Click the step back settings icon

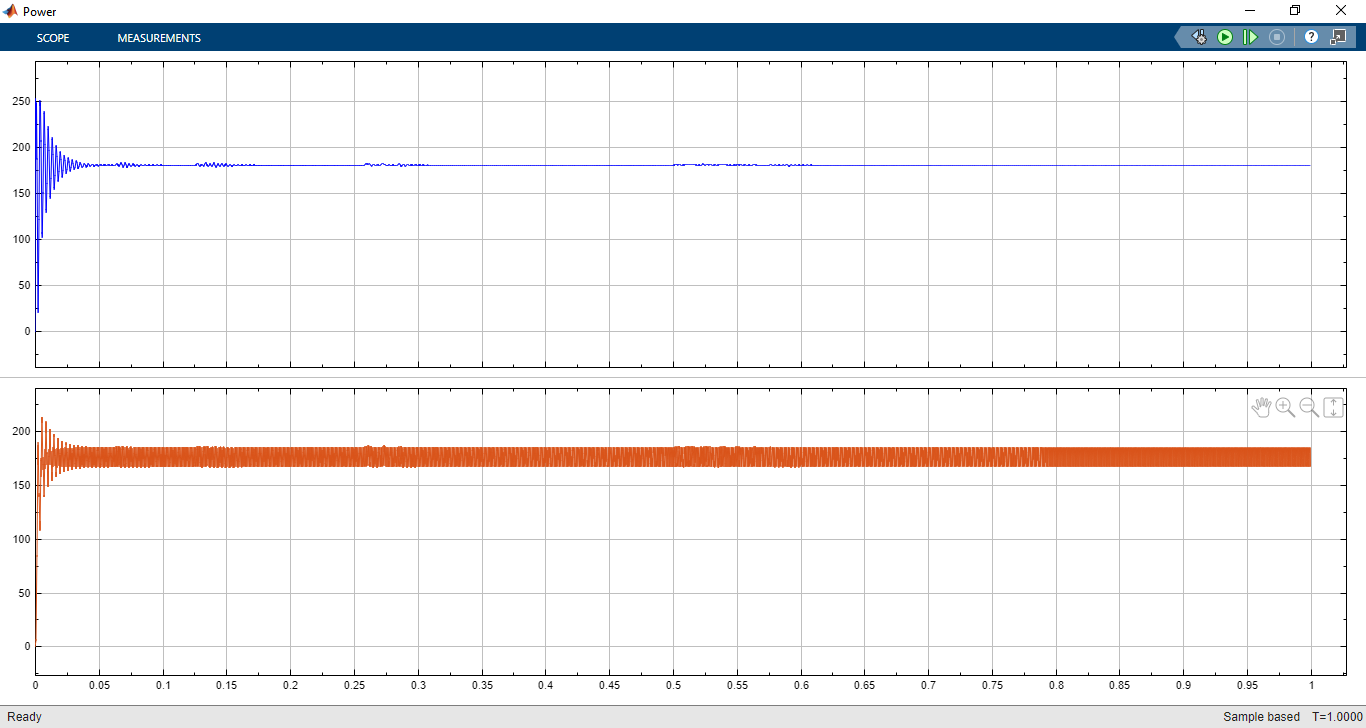coord(1199,37)
